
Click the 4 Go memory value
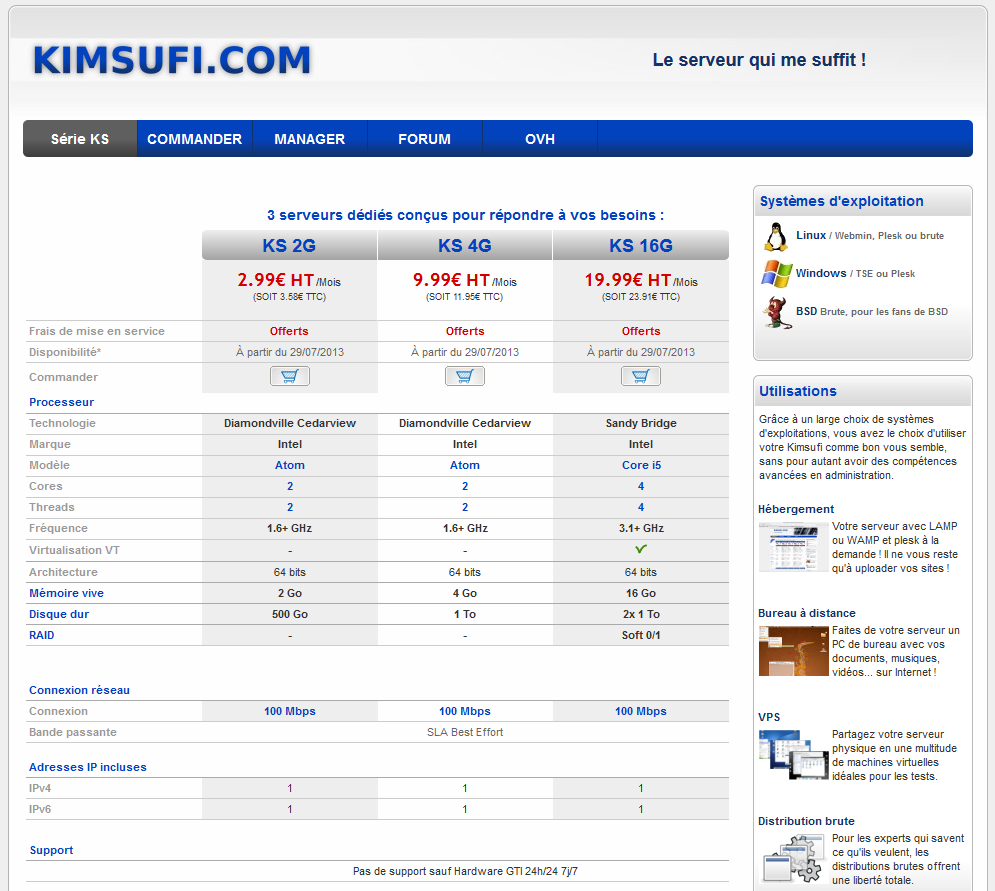click(x=465, y=593)
